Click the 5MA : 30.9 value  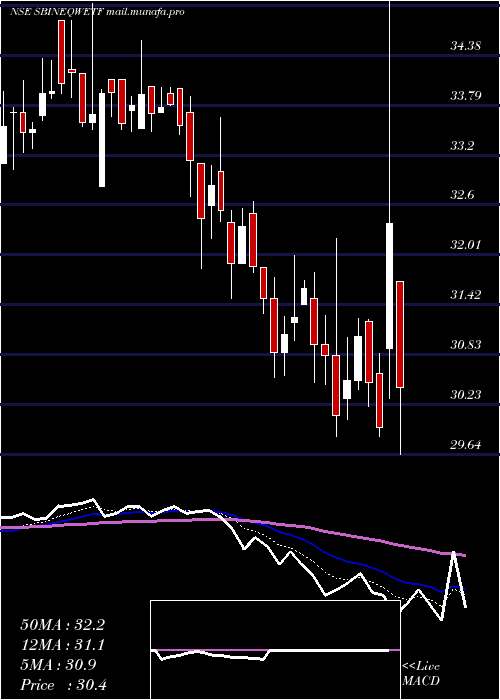[x=59, y=665]
